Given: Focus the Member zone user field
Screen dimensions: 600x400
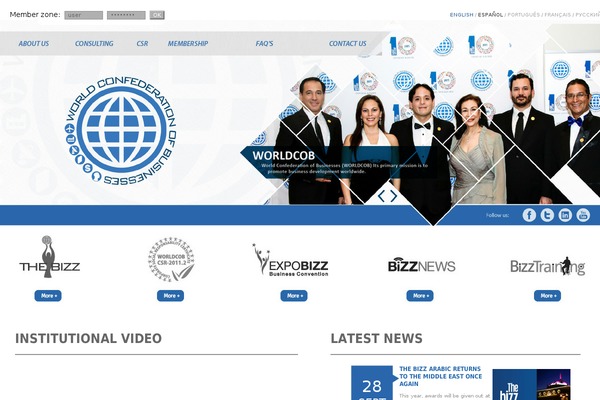Looking at the screenshot, I should pyautogui.click(x=83, y=15).
